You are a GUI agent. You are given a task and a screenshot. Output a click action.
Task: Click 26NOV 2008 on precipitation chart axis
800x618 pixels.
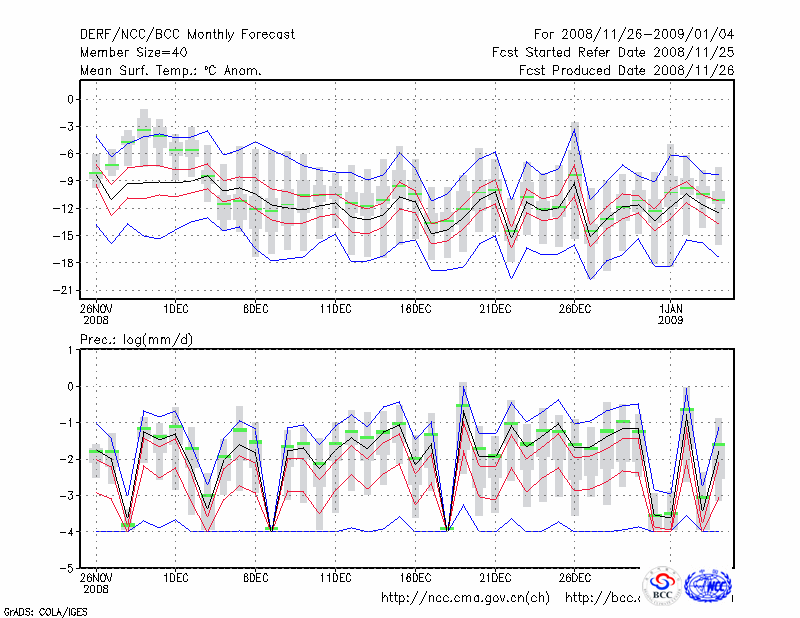click(96, 583)
